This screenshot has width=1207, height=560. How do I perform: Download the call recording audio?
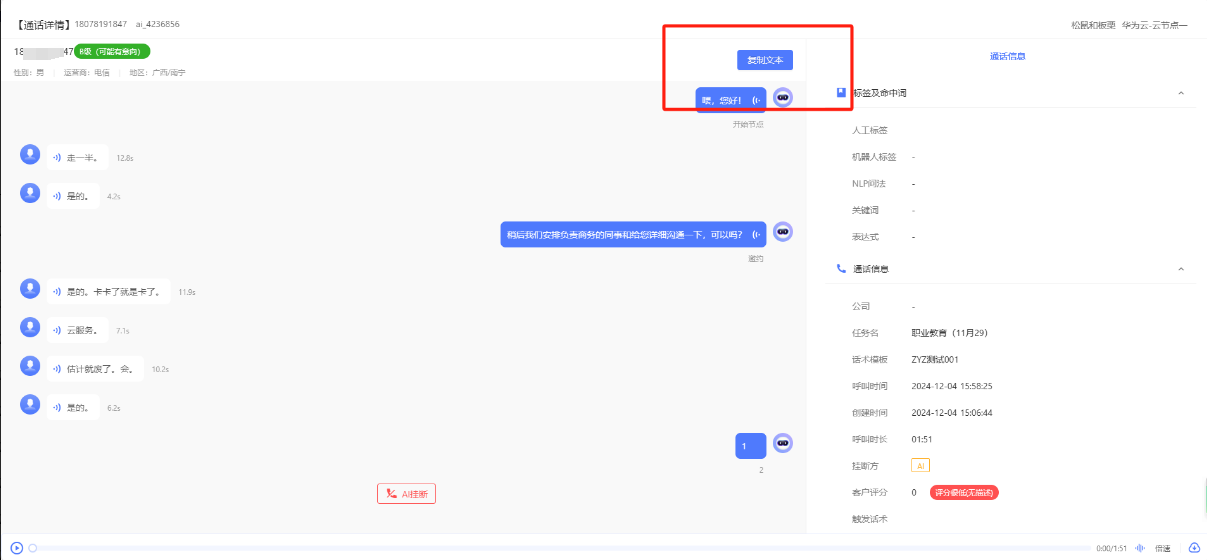pyautogui.click(x=1193, y=548)
